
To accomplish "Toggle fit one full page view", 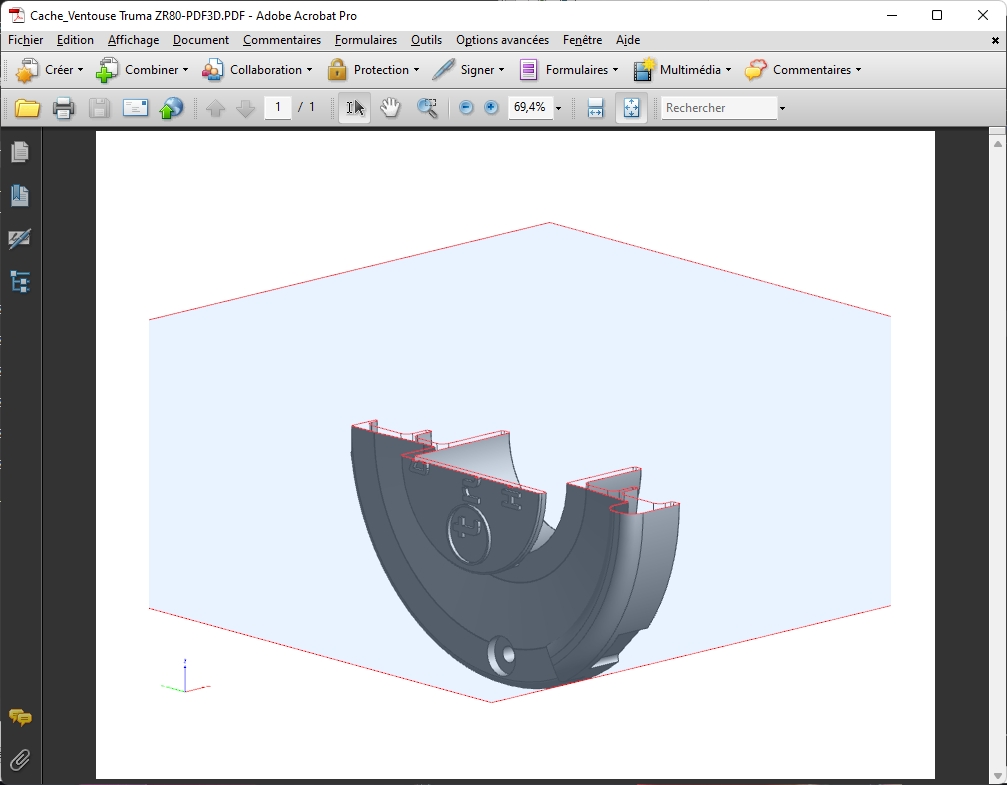I will click(631, 108).
